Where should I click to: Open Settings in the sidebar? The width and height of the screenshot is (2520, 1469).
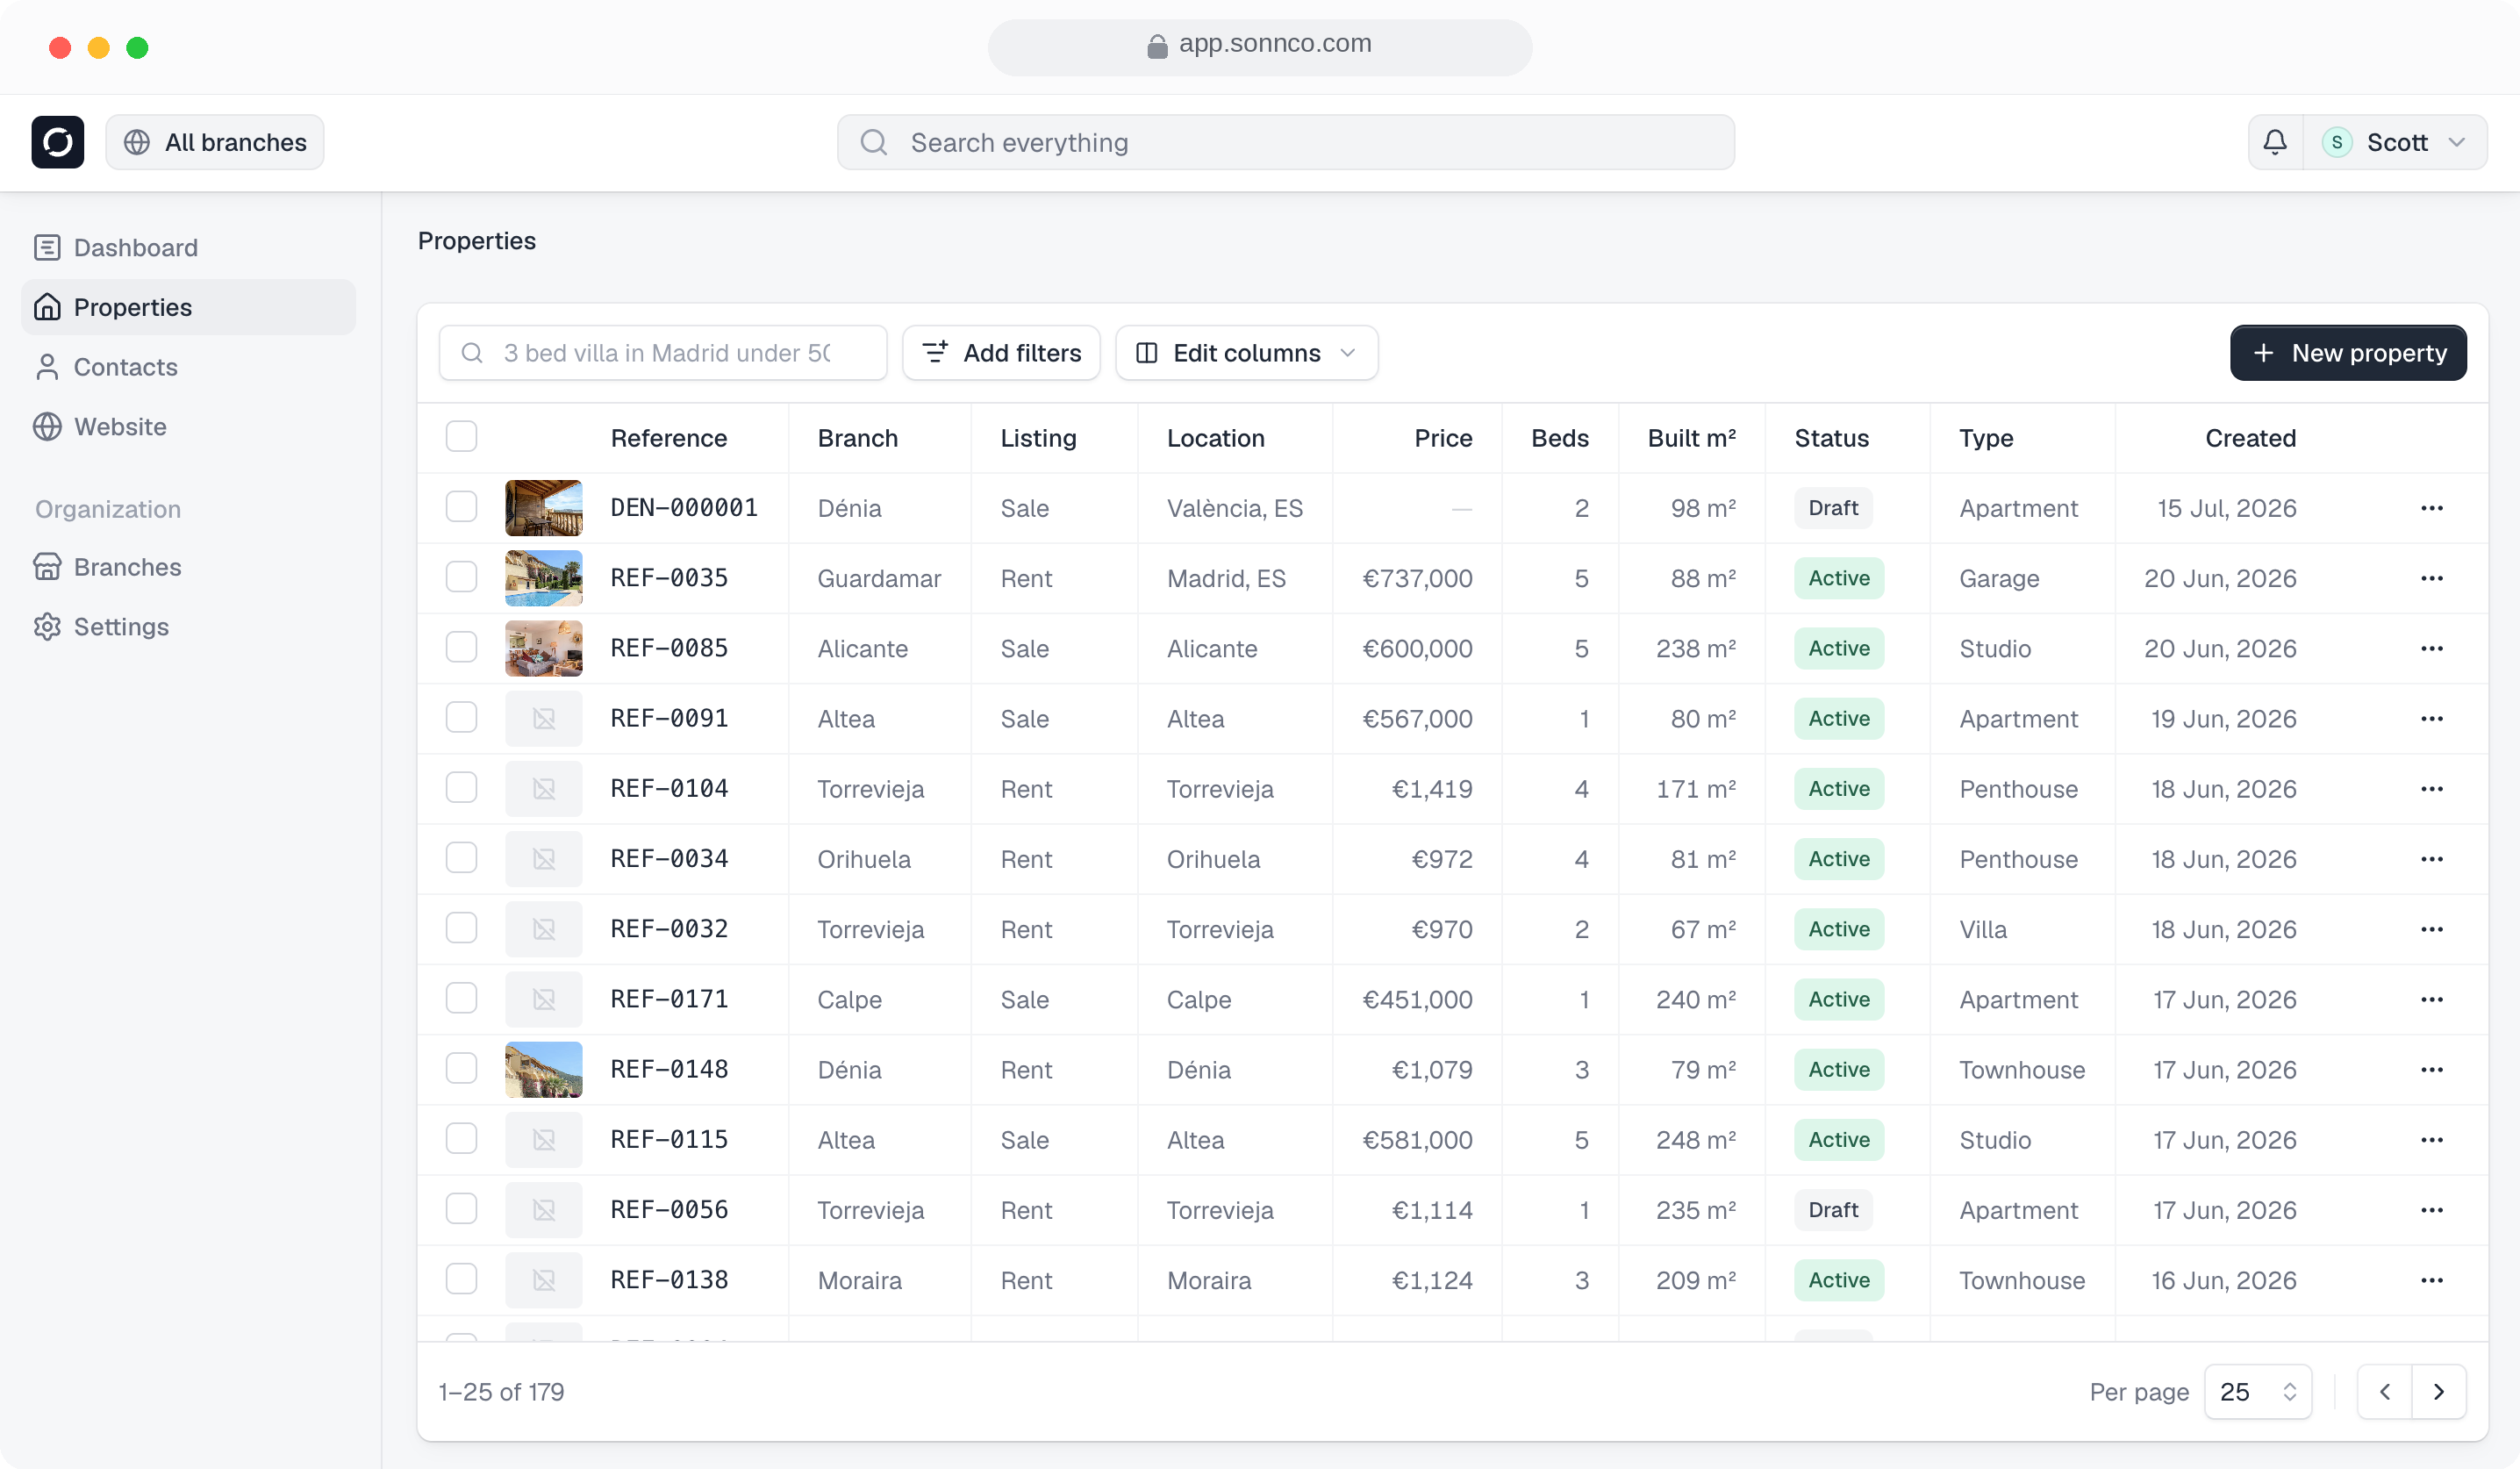(x=189, y=627)
